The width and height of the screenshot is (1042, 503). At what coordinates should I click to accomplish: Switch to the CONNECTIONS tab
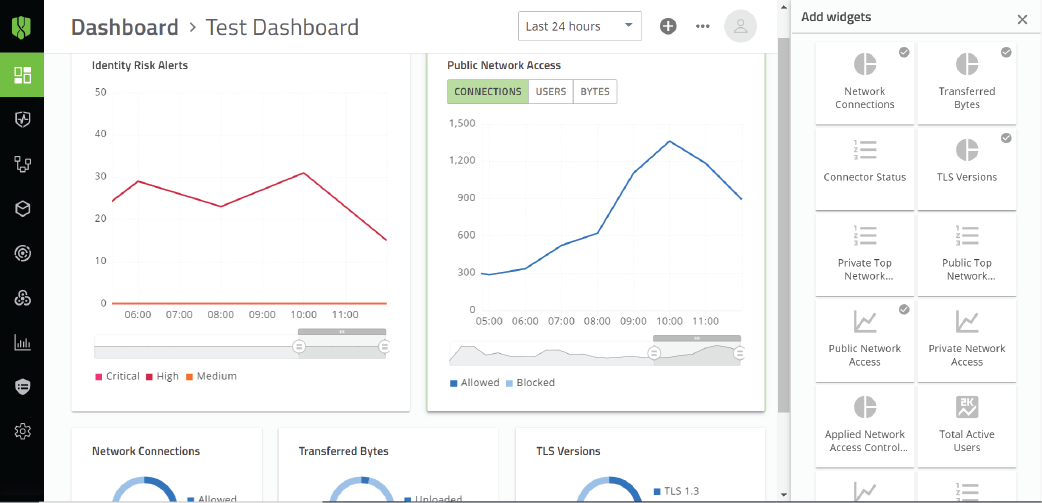tap(488, 92)
